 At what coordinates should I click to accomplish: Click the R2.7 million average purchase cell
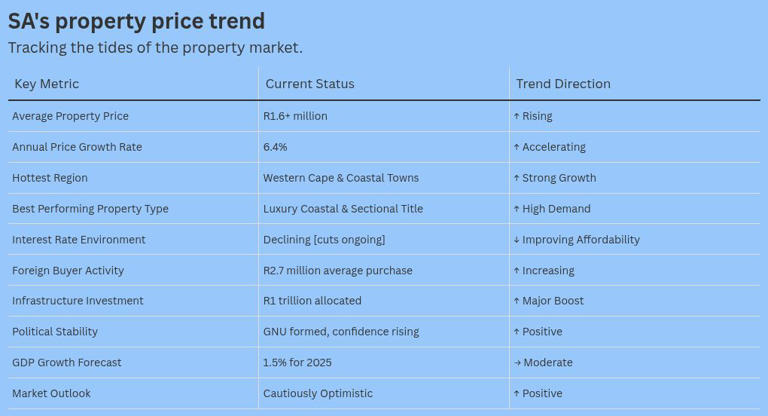337,270
